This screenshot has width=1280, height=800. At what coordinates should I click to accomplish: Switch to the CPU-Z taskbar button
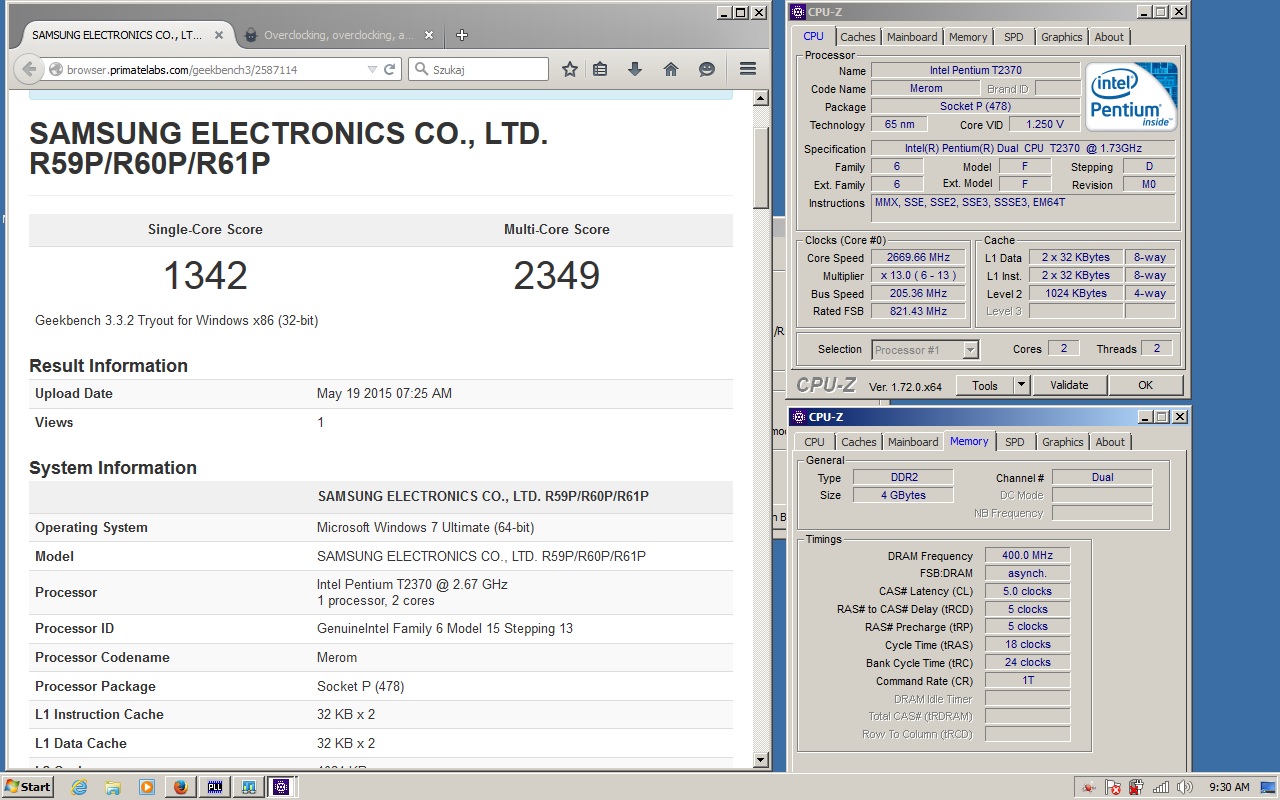click(x=281, y=787)
